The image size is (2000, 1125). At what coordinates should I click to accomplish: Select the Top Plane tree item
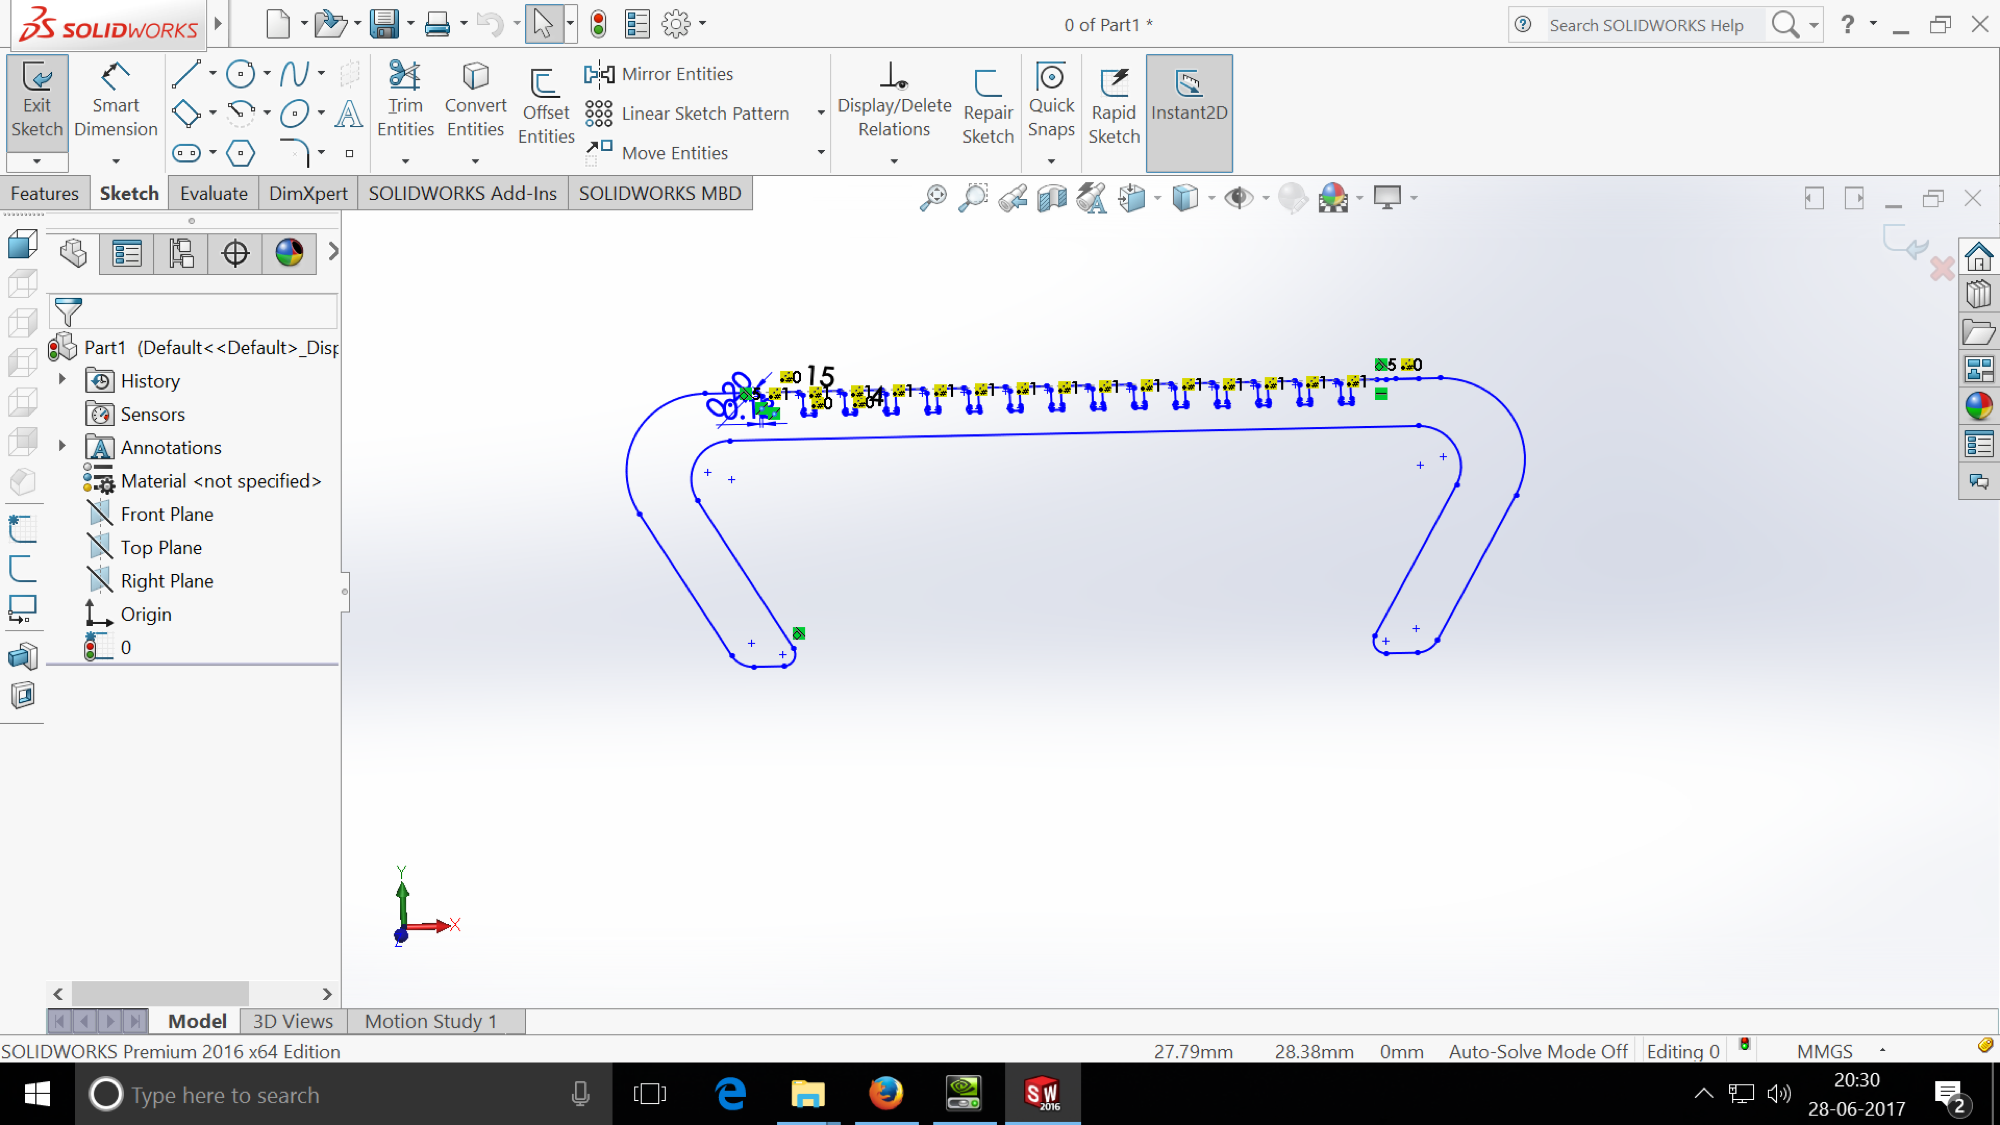[x=161, y=547]
